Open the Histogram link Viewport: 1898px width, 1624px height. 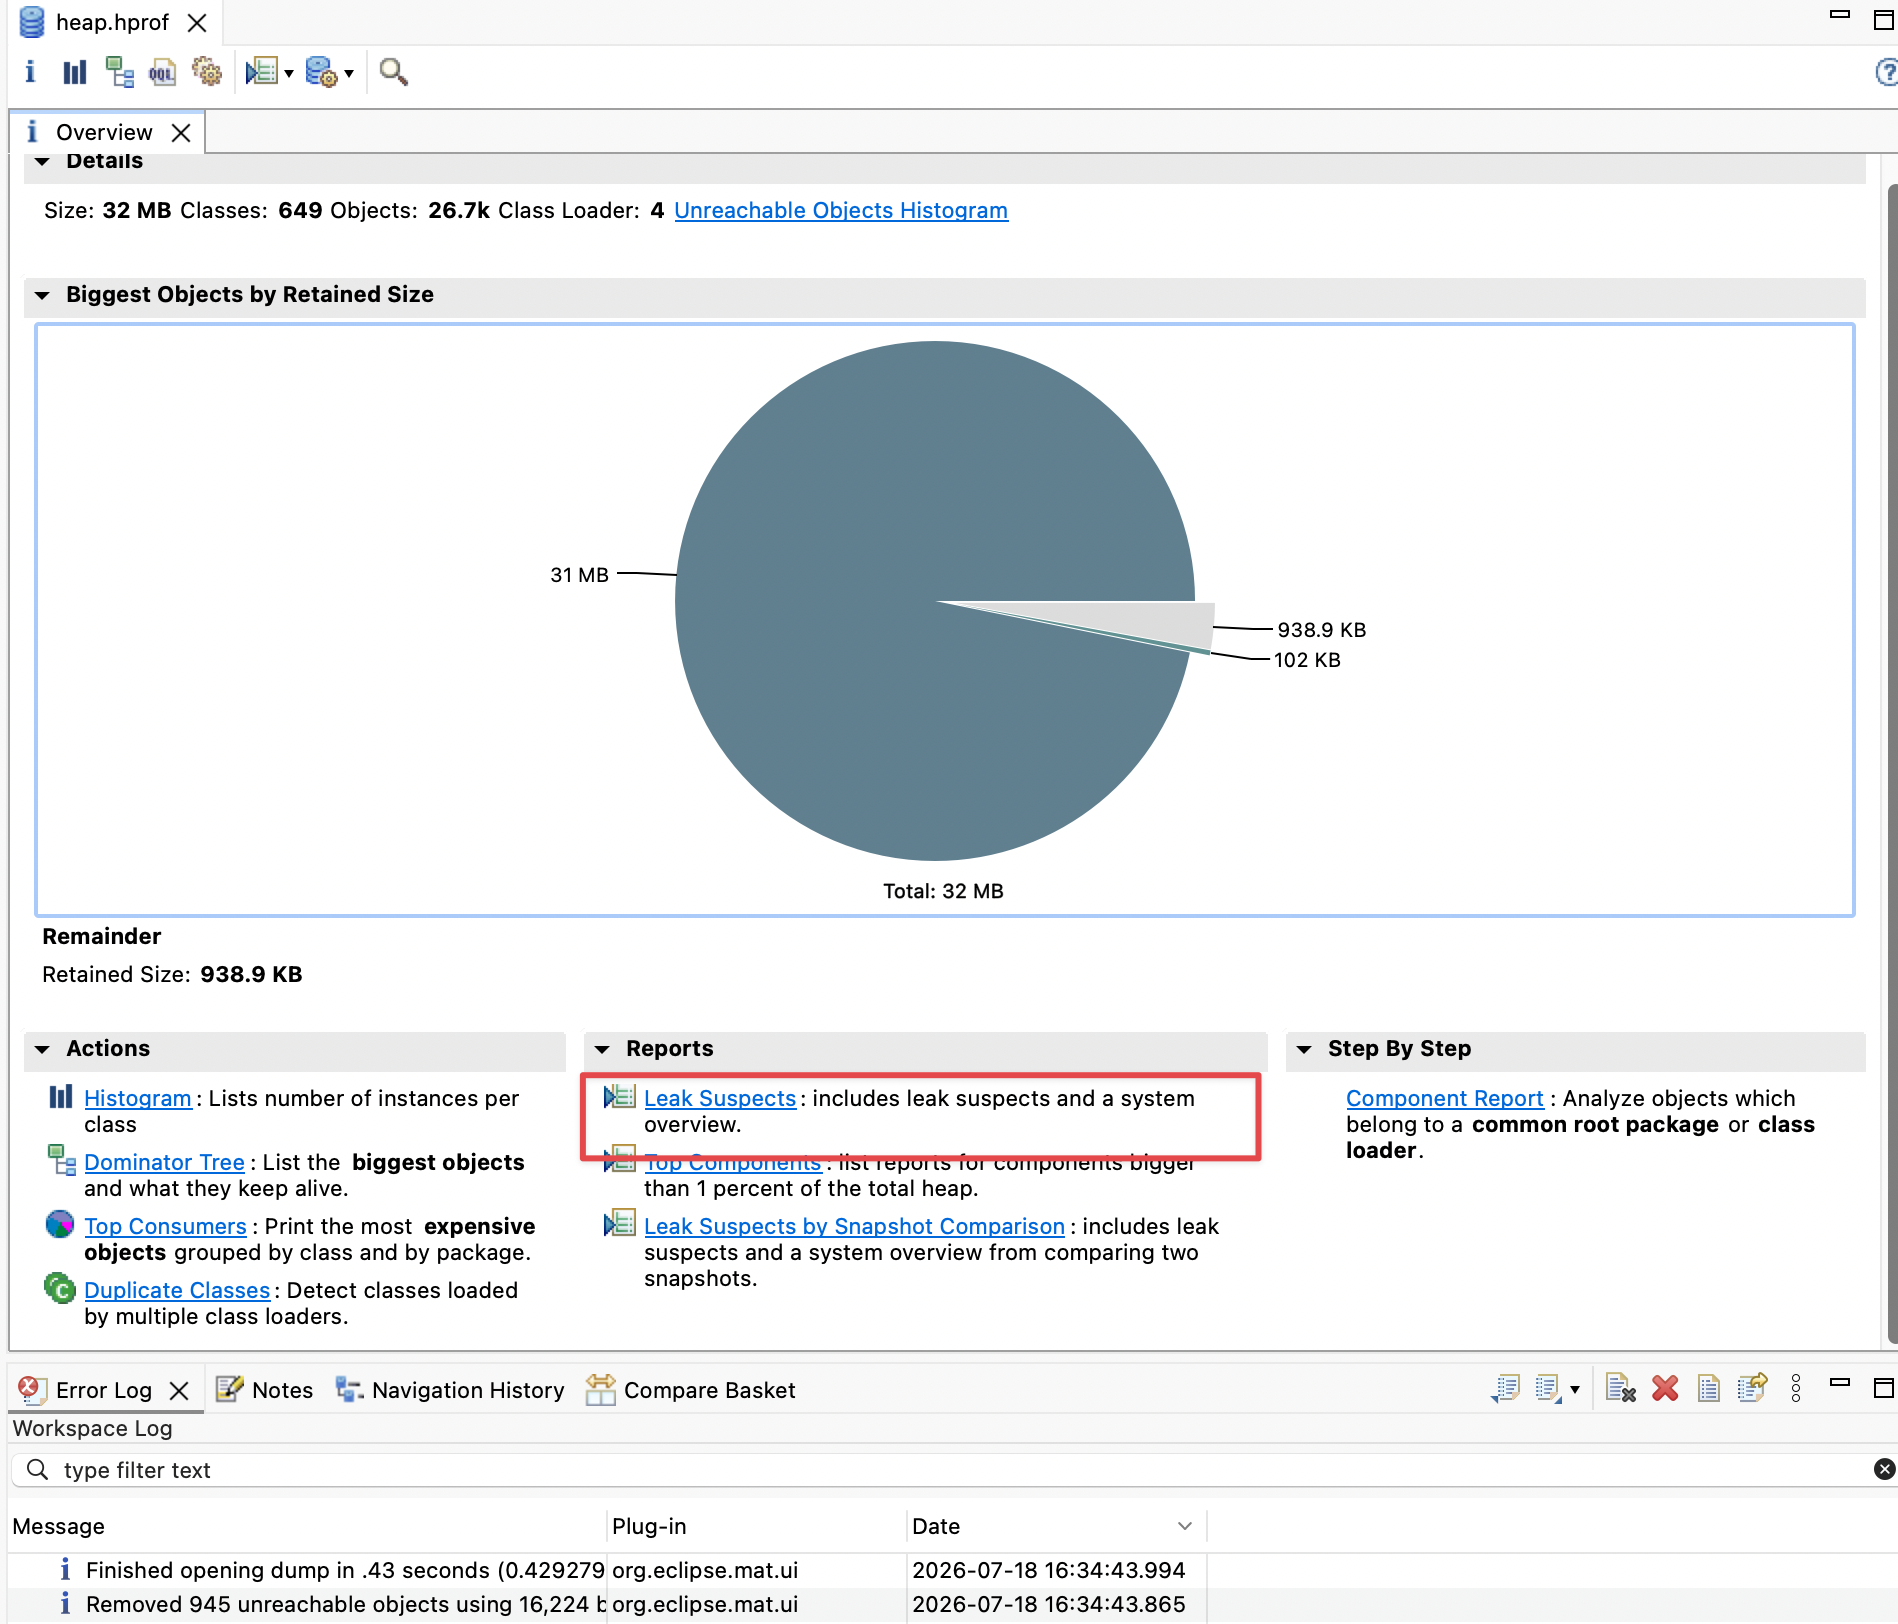click(x=138, y=1098)
